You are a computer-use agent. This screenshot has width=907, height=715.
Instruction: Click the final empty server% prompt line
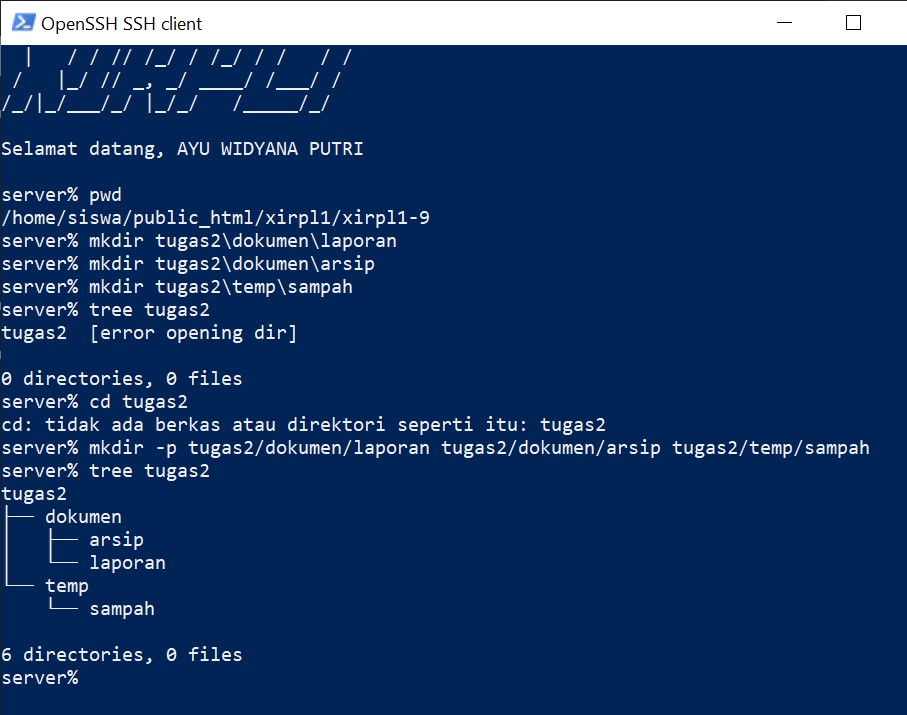click(40, 677)
